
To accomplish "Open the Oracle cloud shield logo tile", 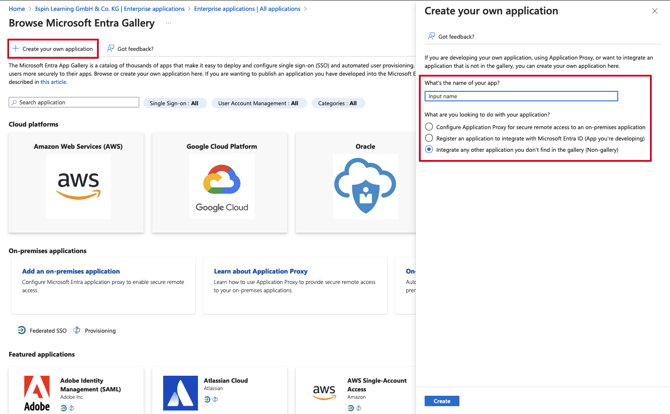I will 365,187.
